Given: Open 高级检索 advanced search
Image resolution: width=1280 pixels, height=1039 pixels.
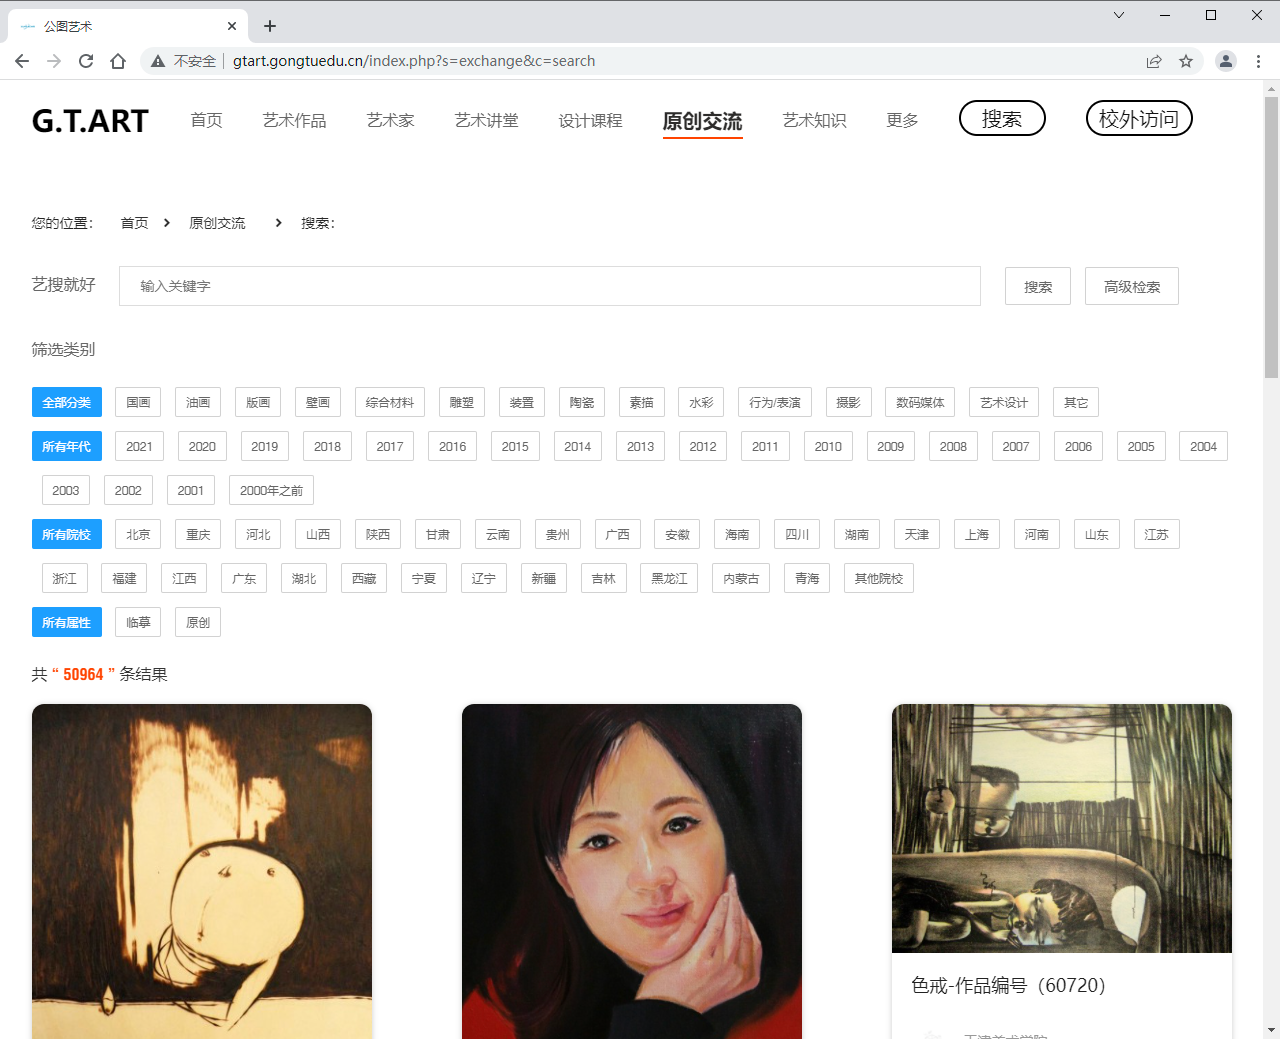Looking at the screenshot, I should coord(1132,286).
